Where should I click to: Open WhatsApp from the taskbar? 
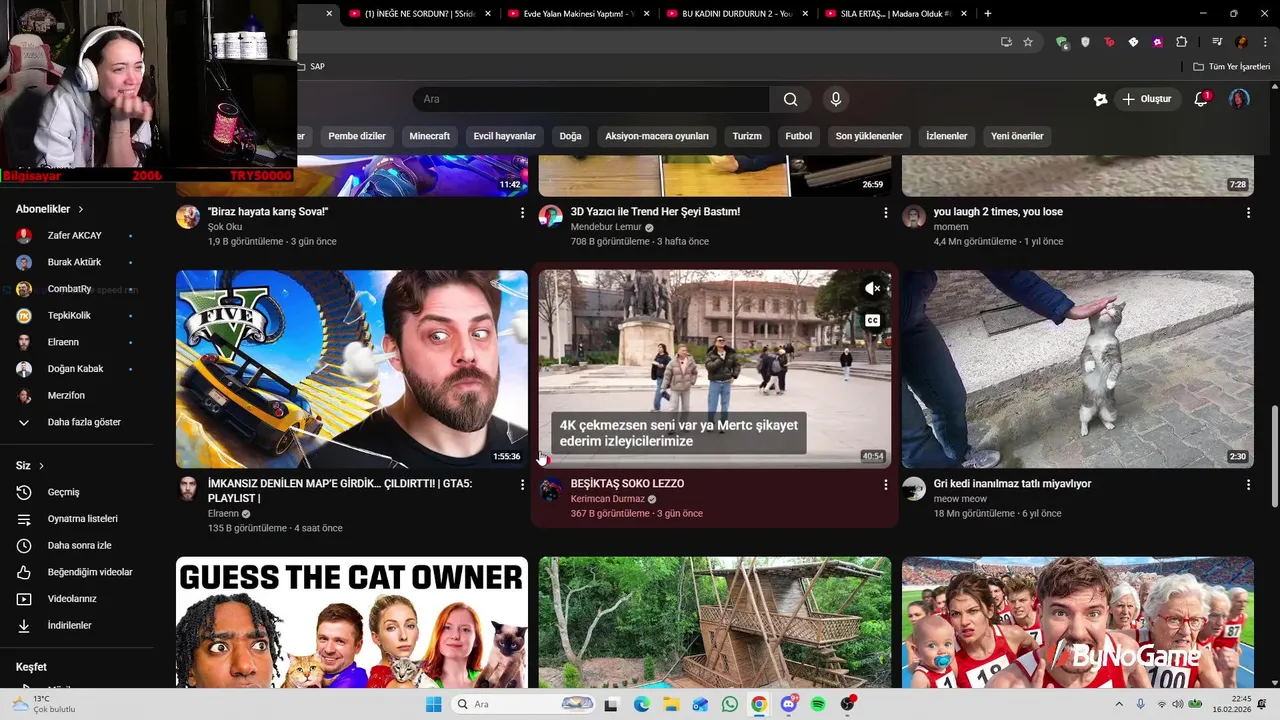(730, 704)
